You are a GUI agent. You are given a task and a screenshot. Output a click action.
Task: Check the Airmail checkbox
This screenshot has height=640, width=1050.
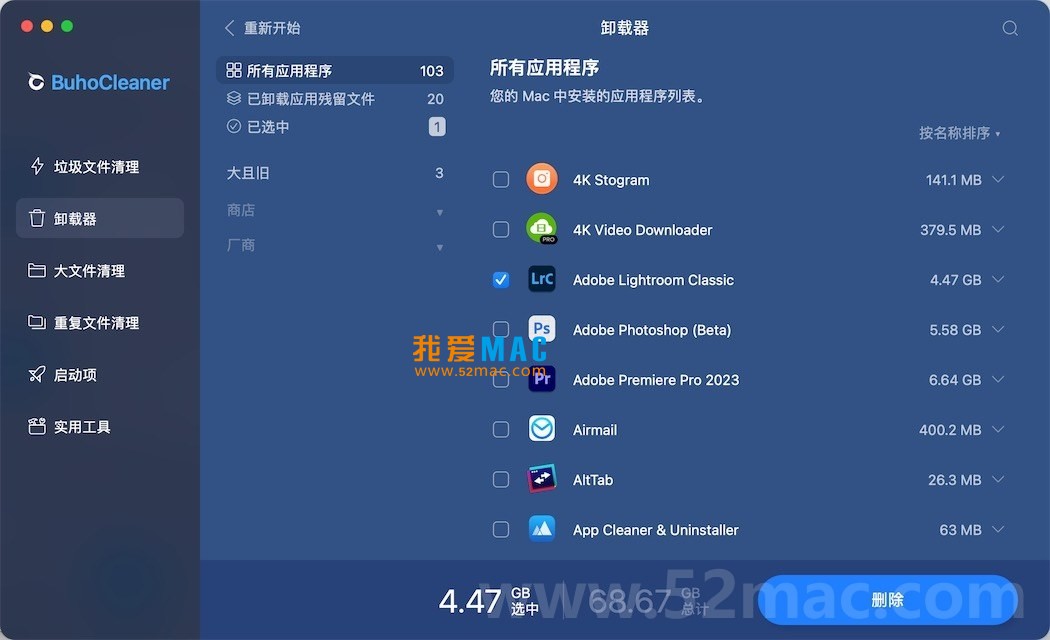pyautogui.click(x=501, y=429)
